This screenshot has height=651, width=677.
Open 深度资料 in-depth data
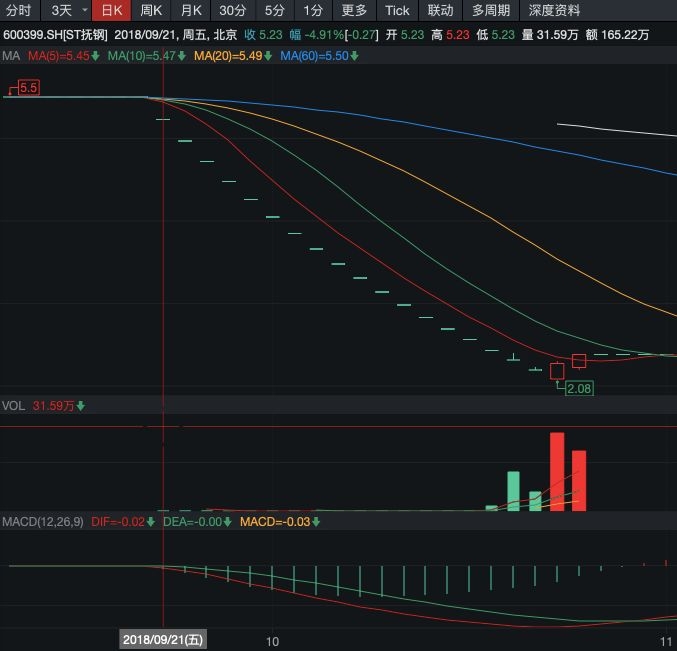coord(554,11)
